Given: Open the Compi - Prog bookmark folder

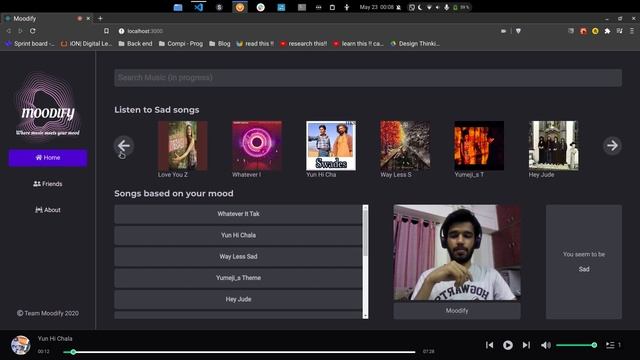Looking at the screenshot, I should click(x=180, y=44).
